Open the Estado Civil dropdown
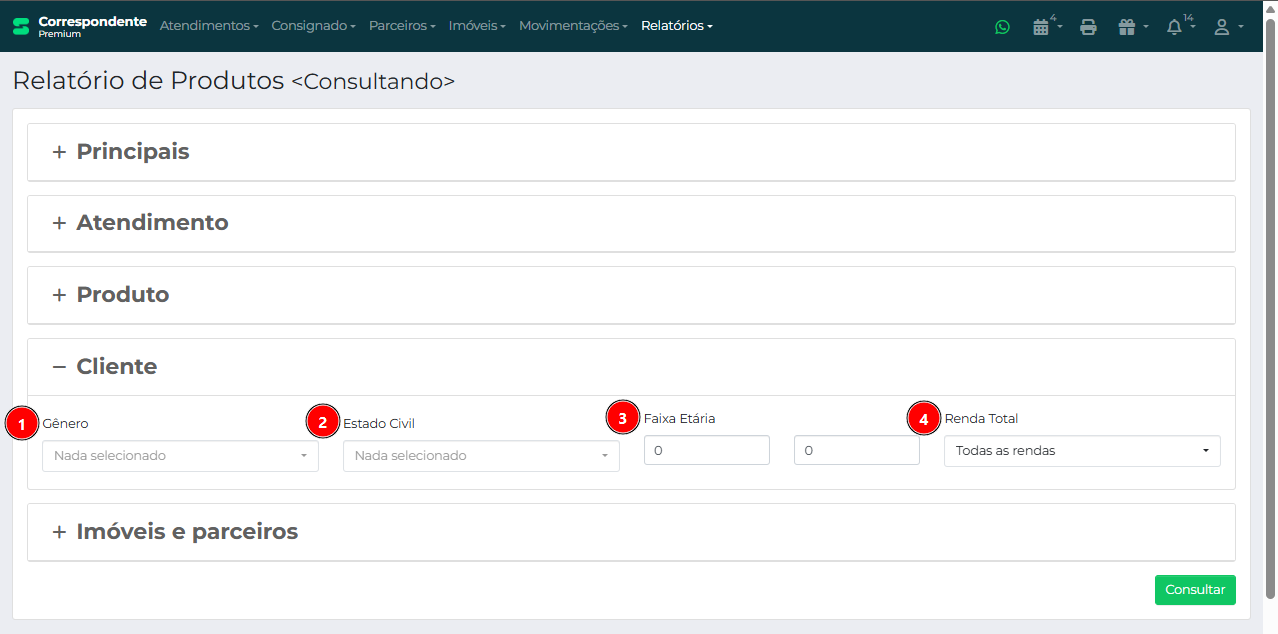 point(481,456)
